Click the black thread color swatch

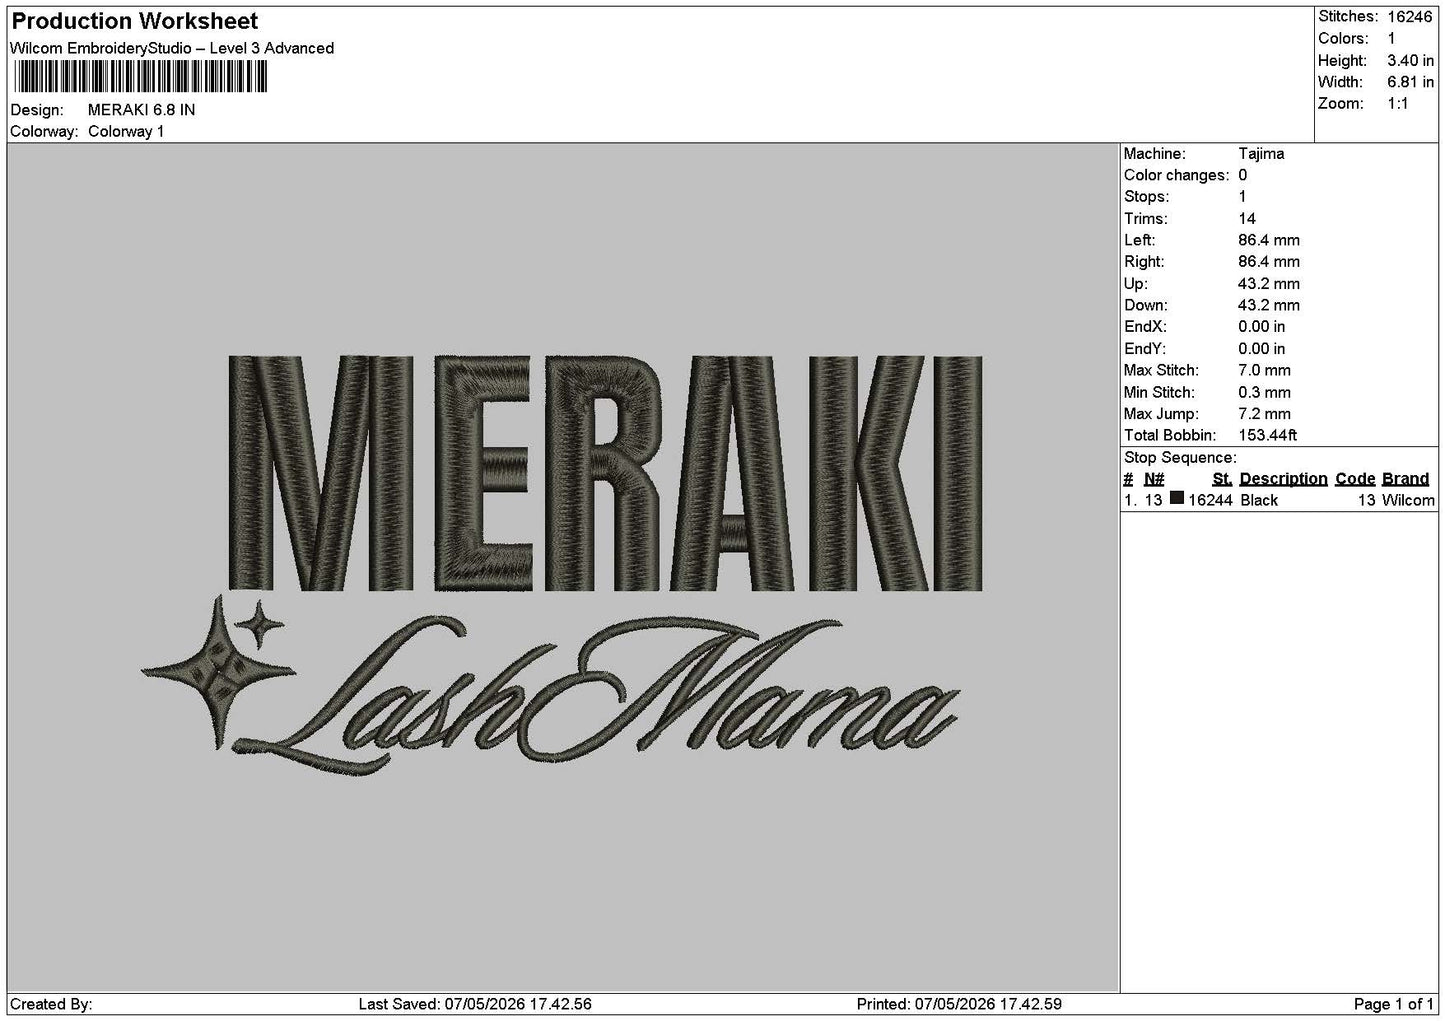(1177, 499)
